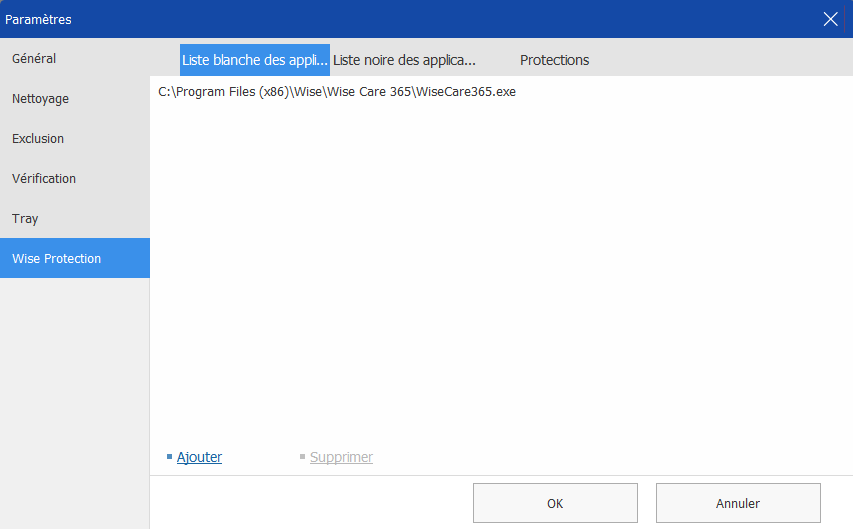The image size is (853, 529).
Task: Select Wise Protection in the sidebar
Action: (75, 258)
